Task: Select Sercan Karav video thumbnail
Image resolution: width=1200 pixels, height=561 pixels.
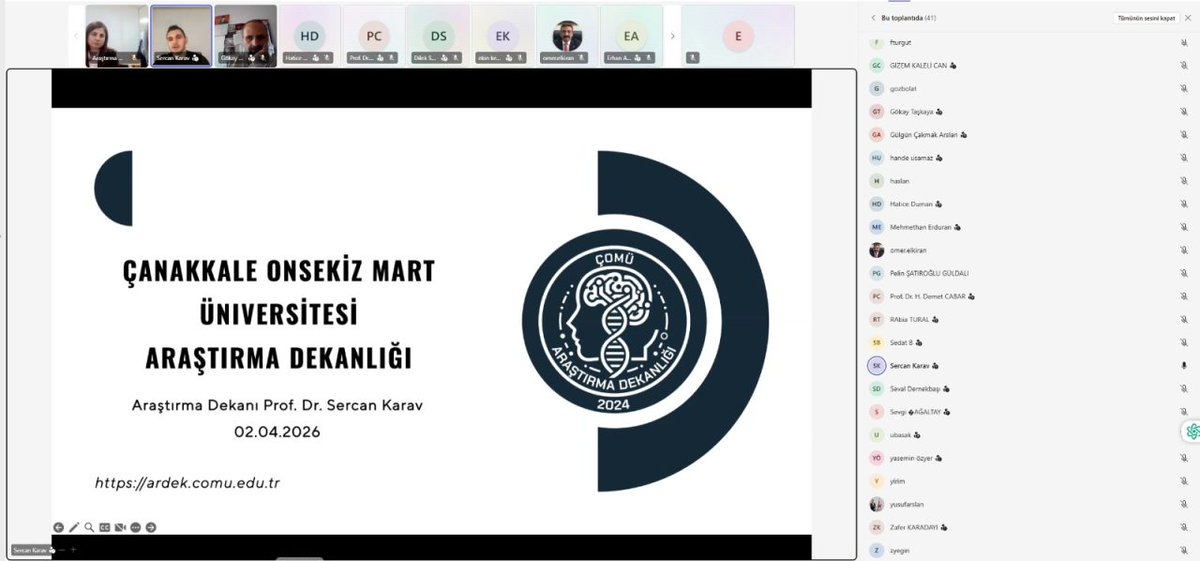Action: (x=181, y=36)
